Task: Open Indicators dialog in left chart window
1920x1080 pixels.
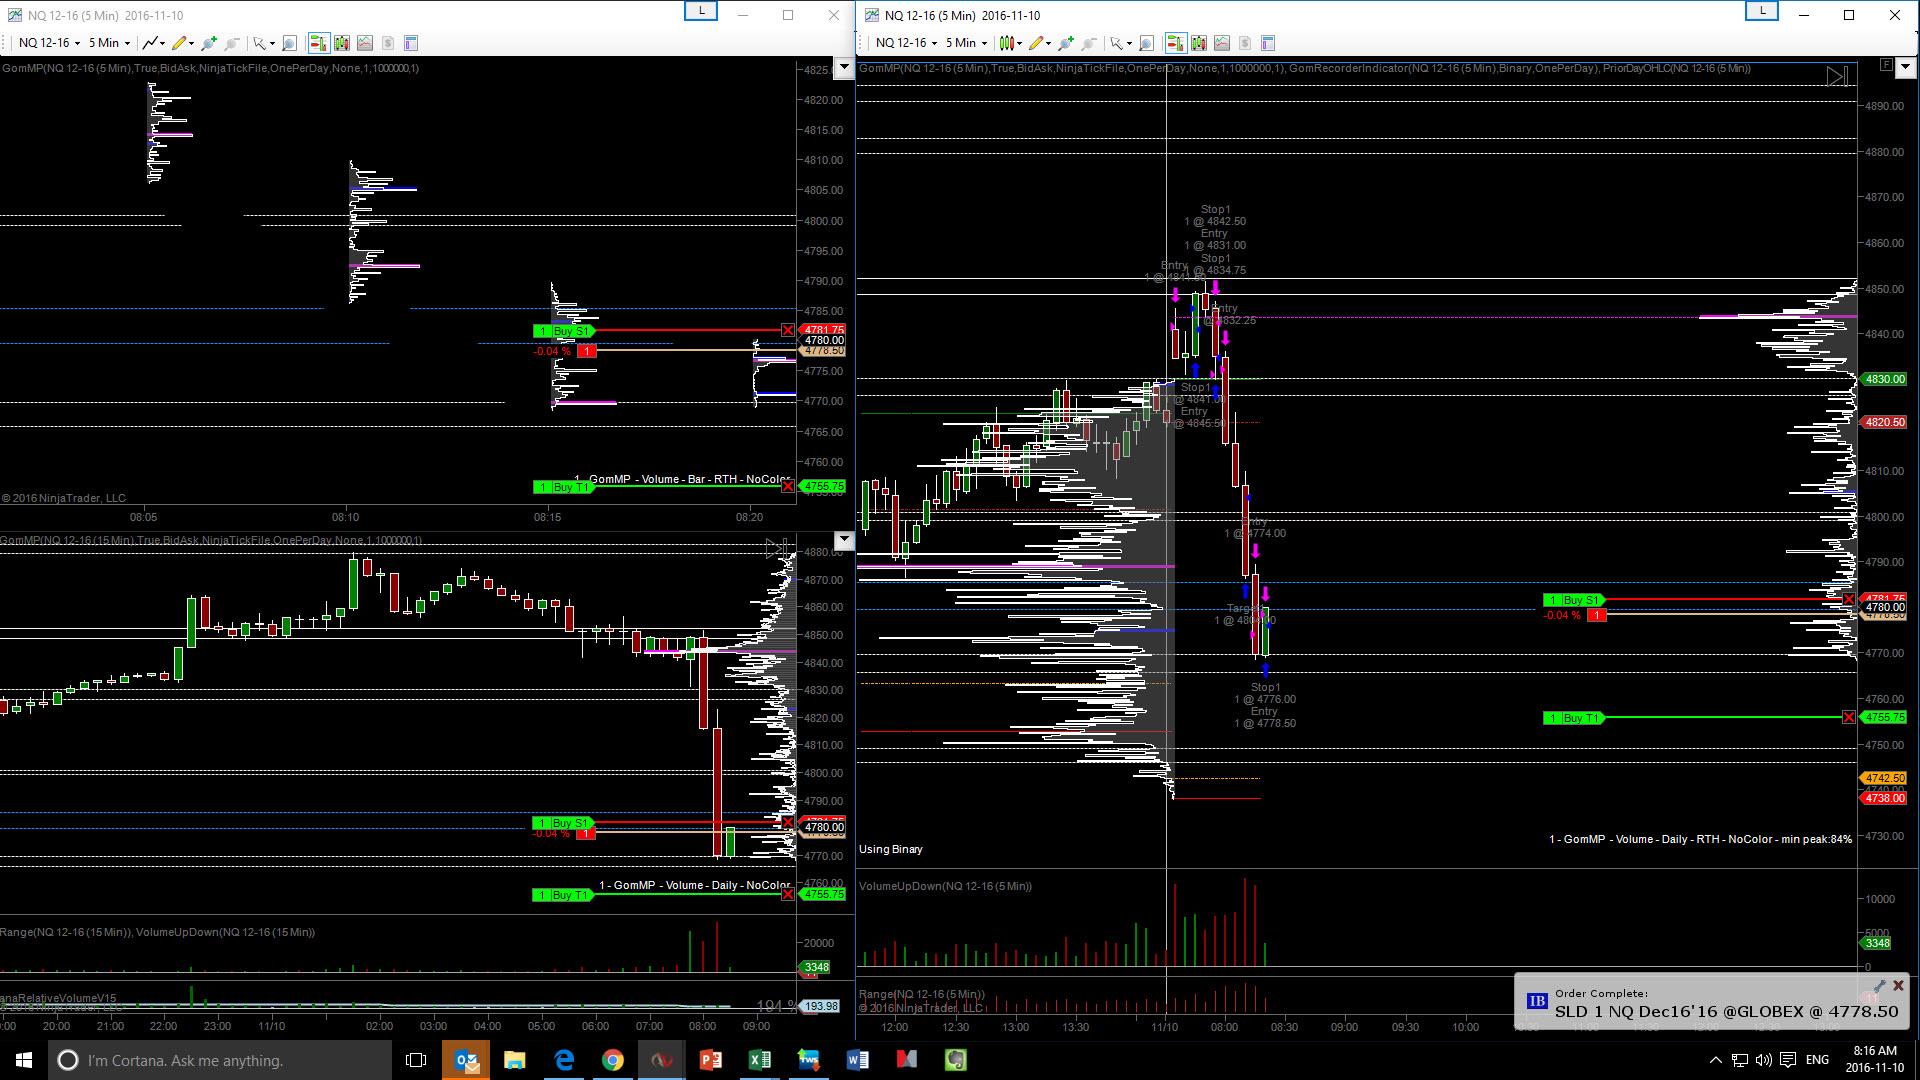Action: 365,43
